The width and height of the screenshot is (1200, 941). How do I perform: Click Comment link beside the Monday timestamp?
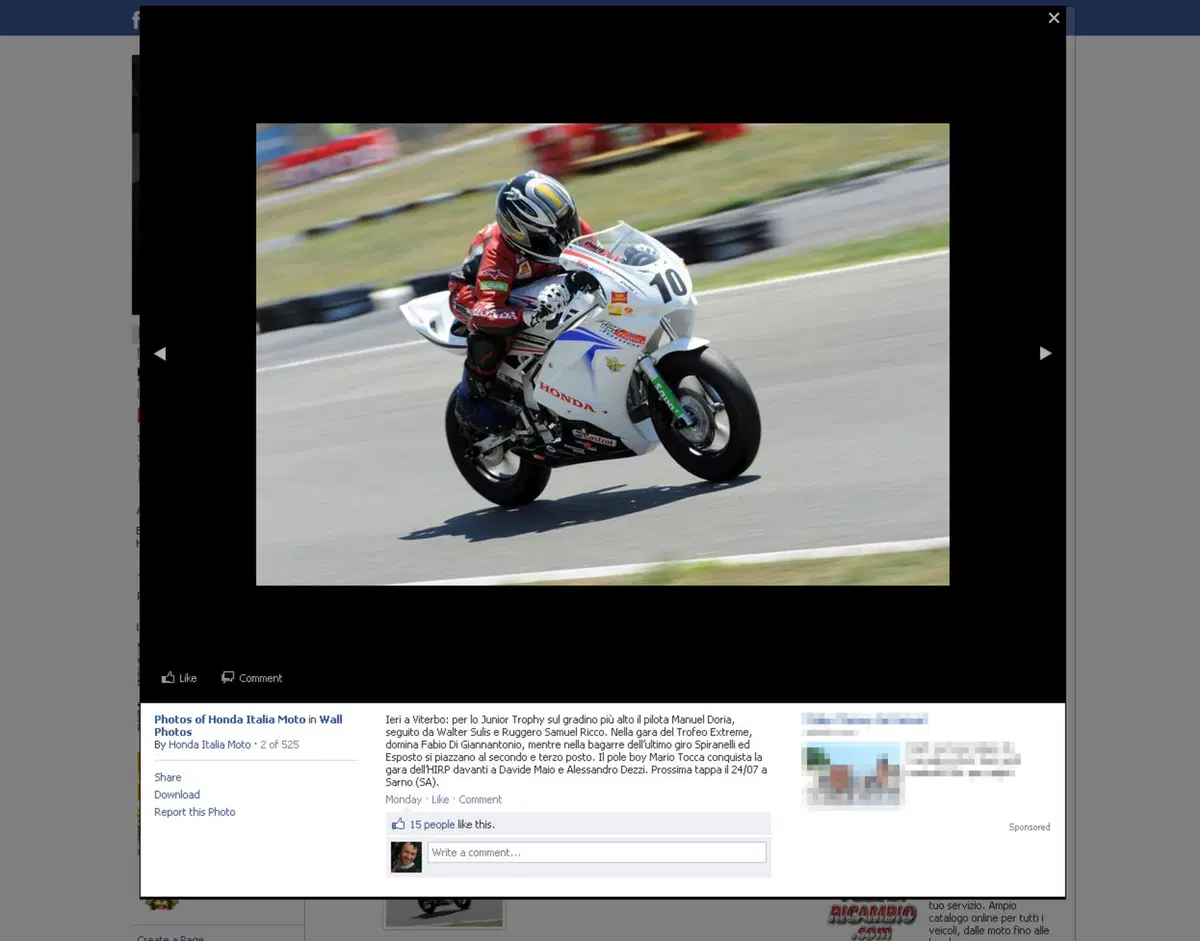coord(480,799)
